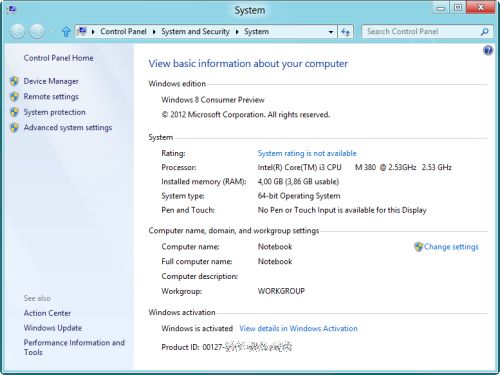This screenshot has height=375, width=500.
Task: Expand arrow before Control Panel breadcrumb
Action: coord(93,32)
